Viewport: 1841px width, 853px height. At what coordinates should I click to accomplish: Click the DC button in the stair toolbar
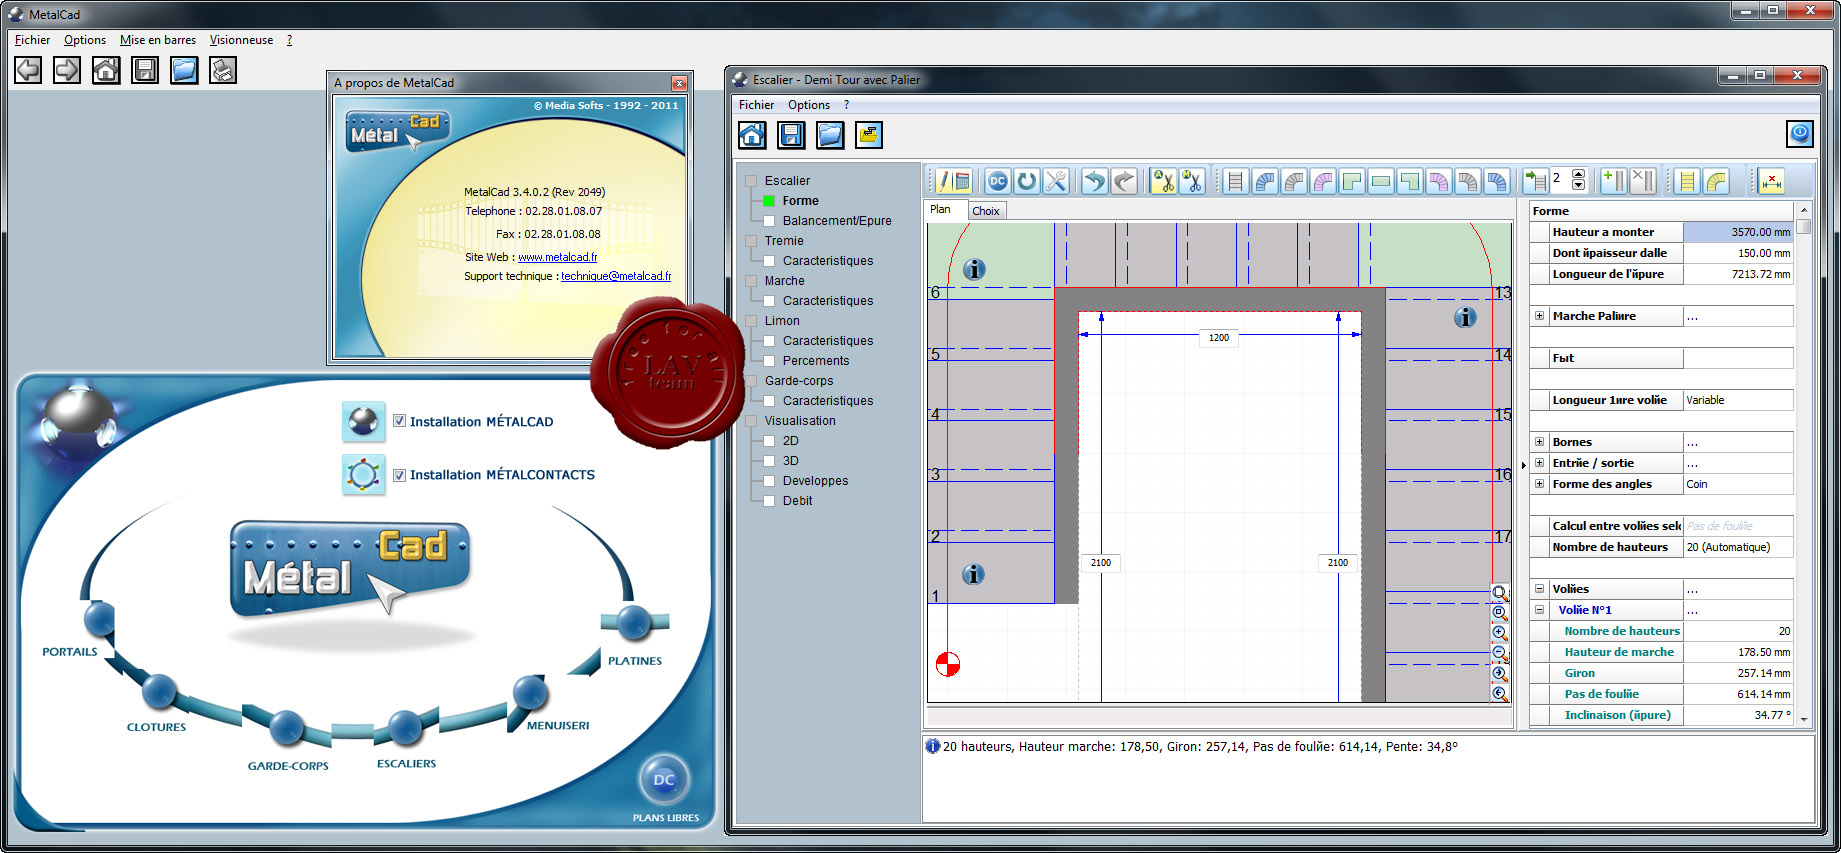997,181
